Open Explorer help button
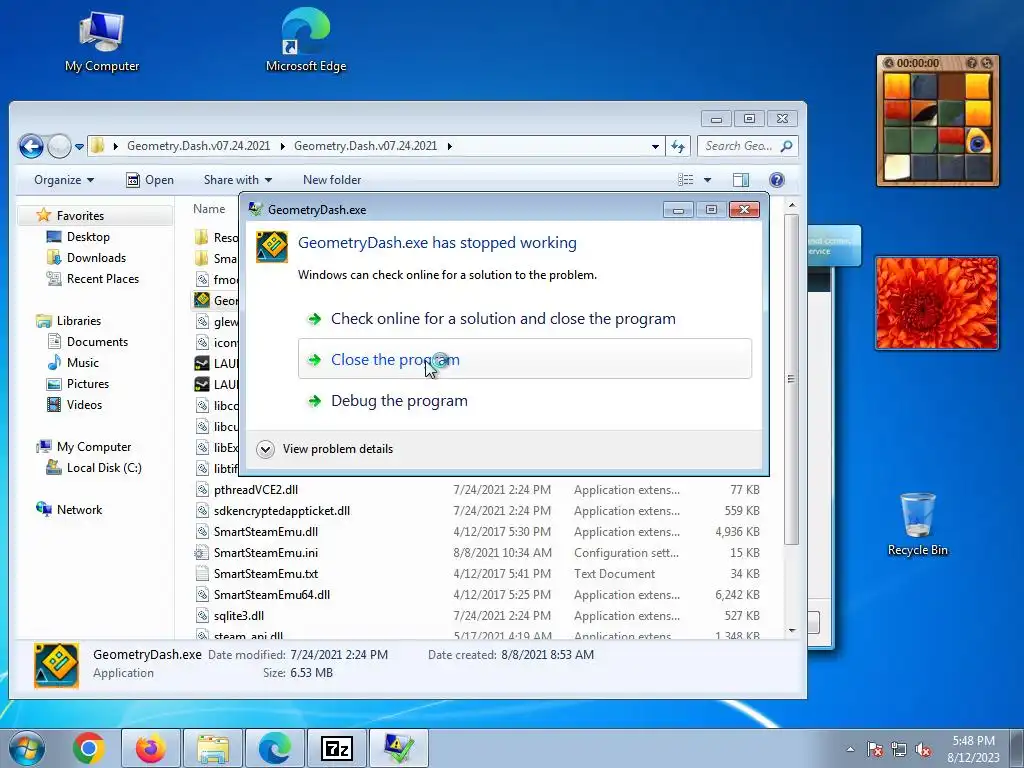1024x768 pixels. (776, 180)
